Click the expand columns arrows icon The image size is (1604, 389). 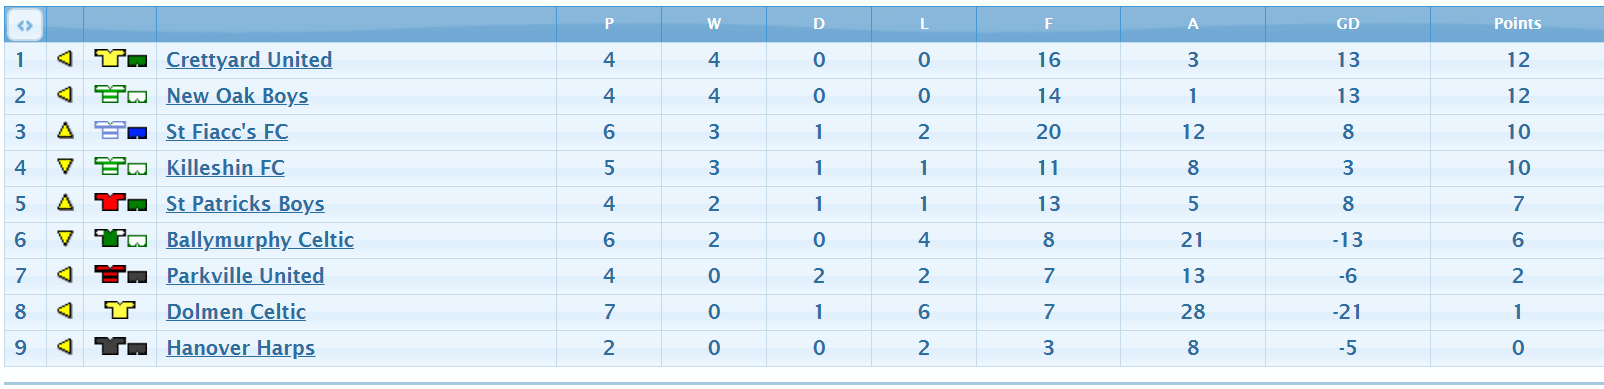pos(25,24)
